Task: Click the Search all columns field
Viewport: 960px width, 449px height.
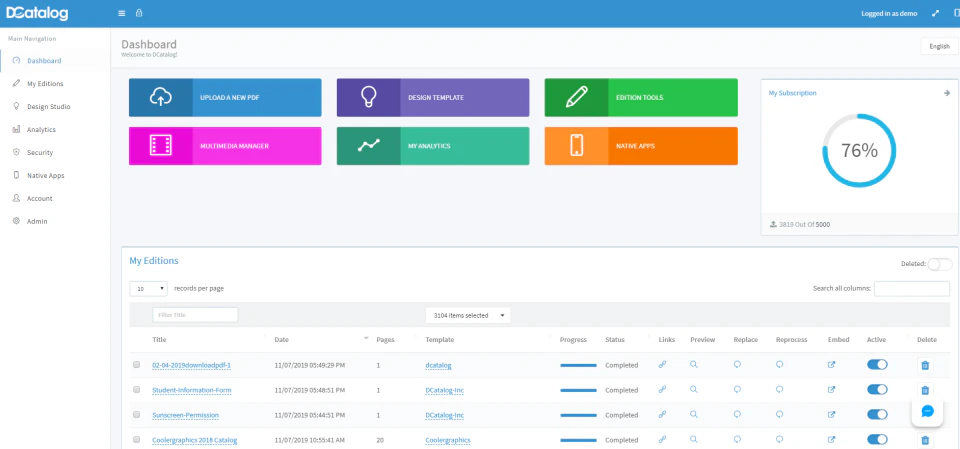Action: click(x=912, y=289)
